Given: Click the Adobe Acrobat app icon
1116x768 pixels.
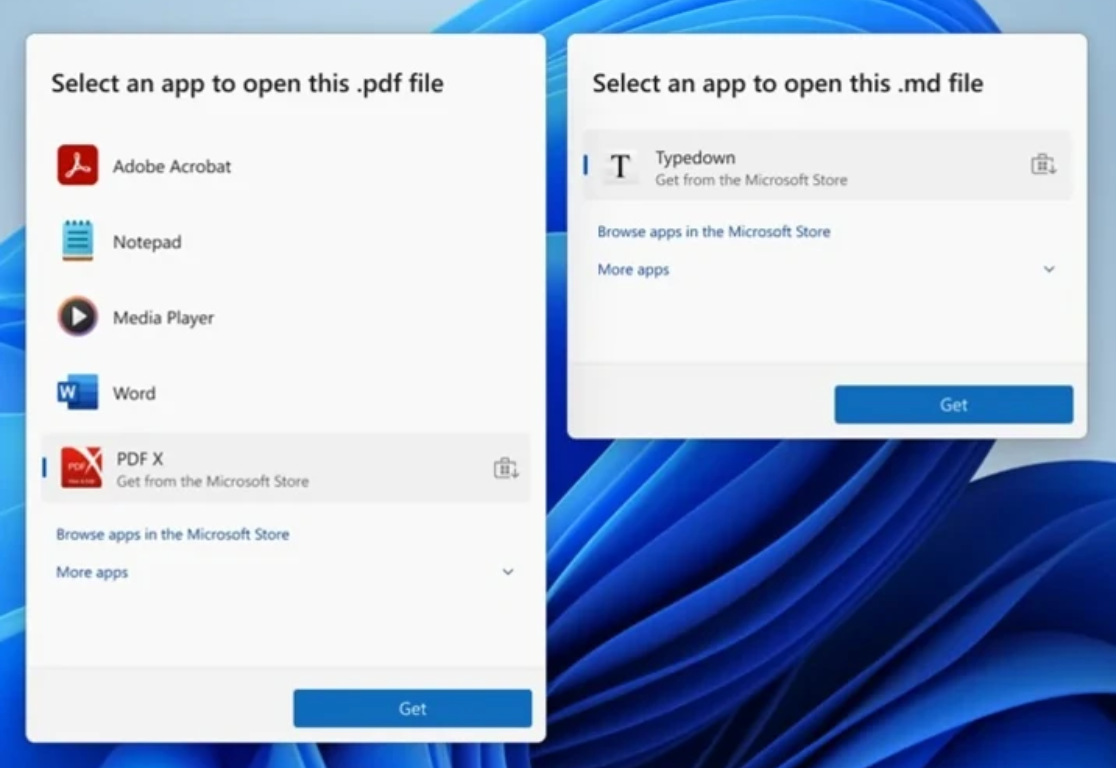Looking at the screenshot, I should 77,166.
